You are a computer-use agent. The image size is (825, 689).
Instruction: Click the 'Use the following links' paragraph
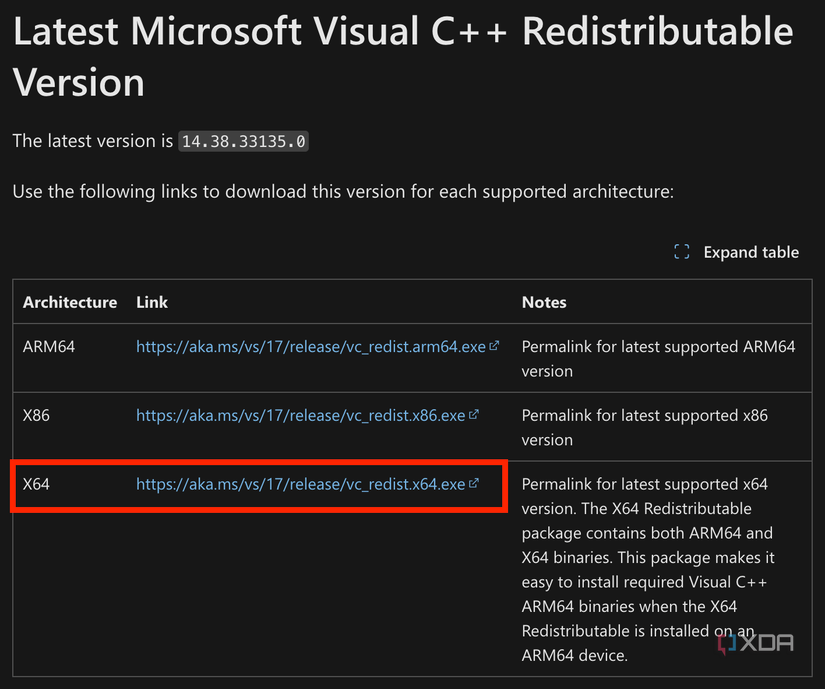(x=343, y=192)
